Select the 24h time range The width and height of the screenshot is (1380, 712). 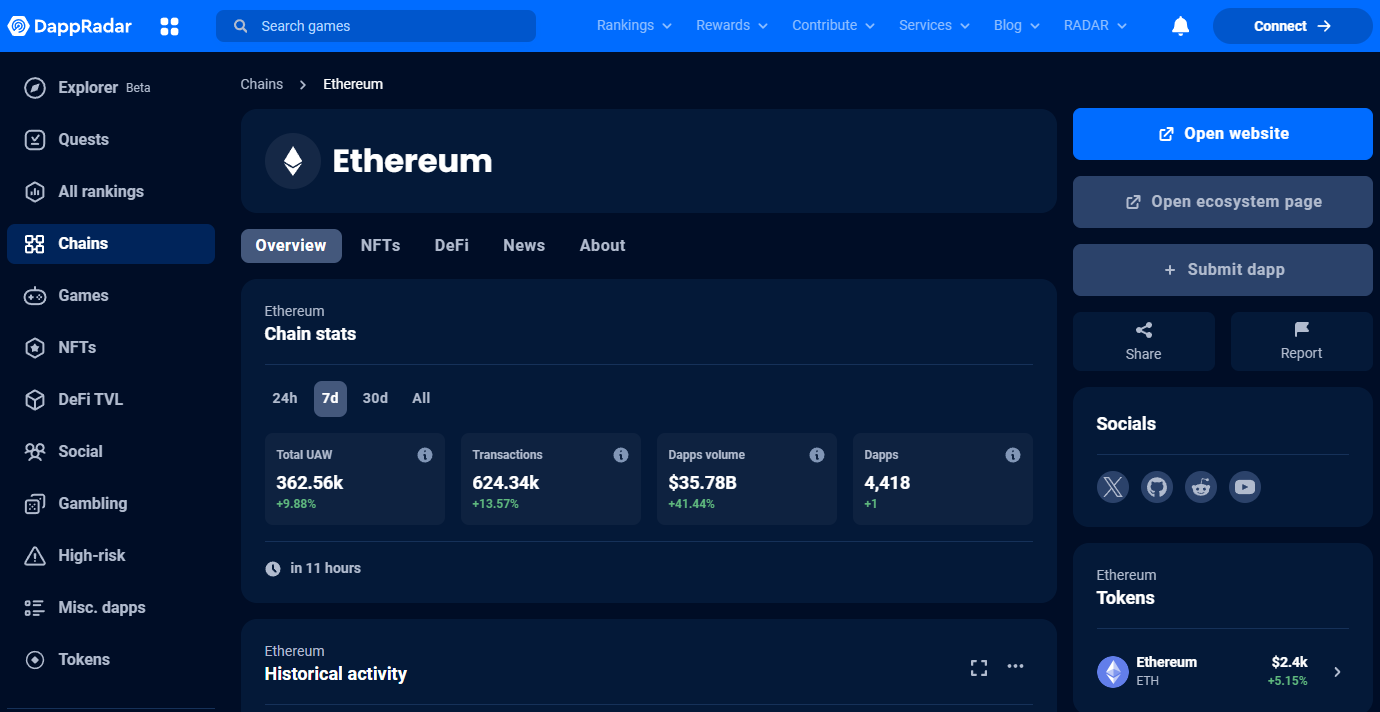coord(285,398)
